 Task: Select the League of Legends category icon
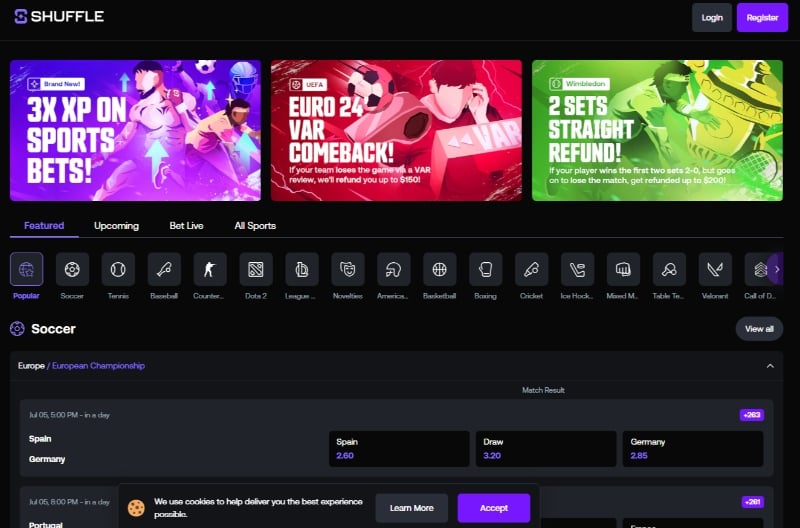click(302, 269)
